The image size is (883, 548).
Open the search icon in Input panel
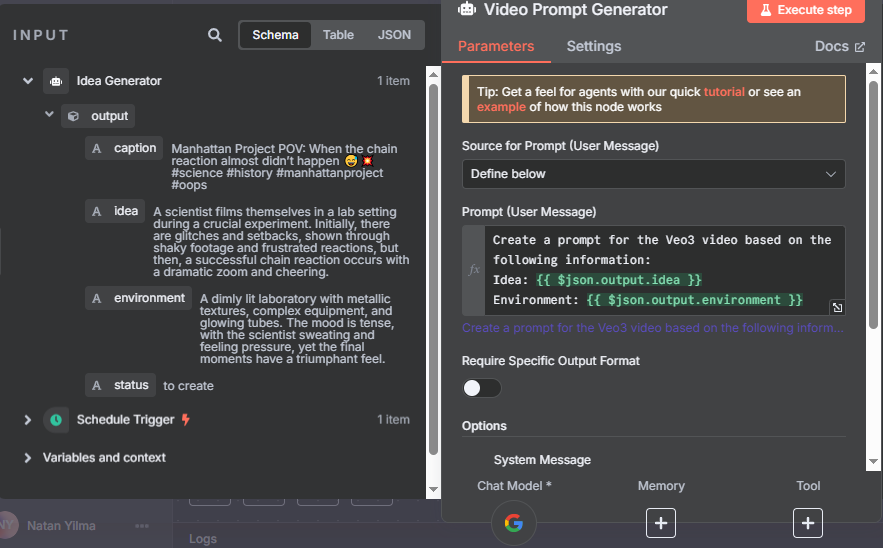pos(215,35)
